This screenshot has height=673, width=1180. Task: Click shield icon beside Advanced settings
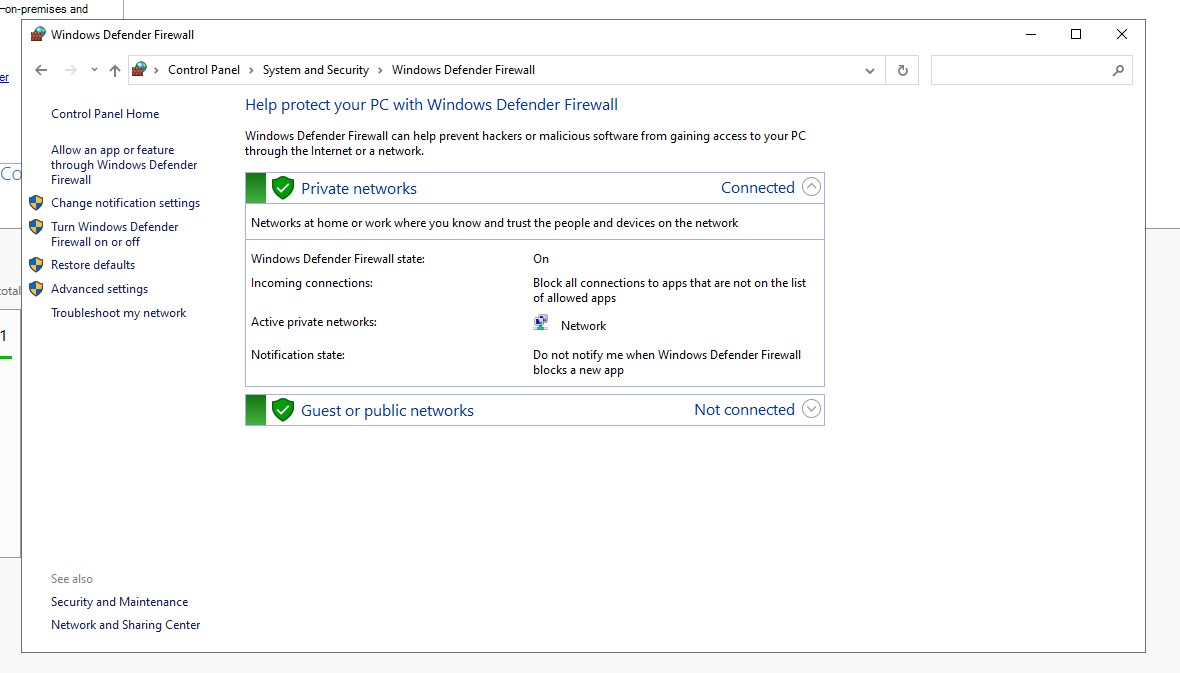(36, 288)
